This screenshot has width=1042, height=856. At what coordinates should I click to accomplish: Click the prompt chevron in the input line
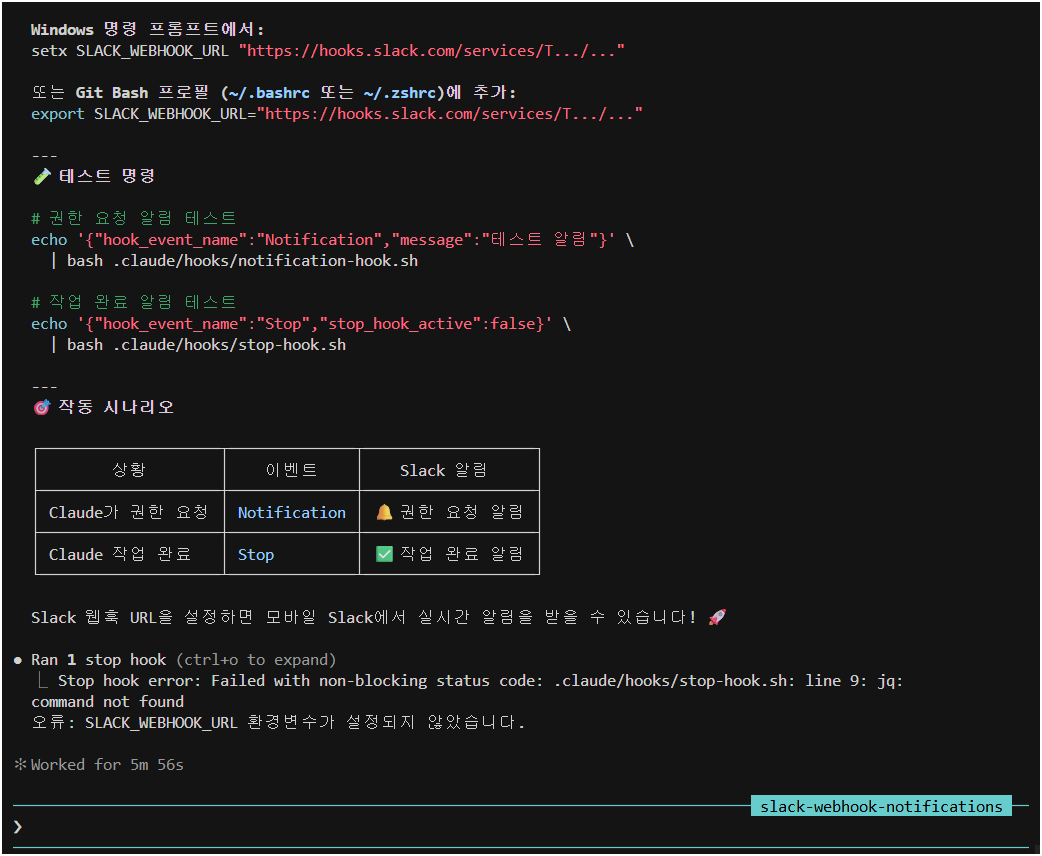[18, 827]
